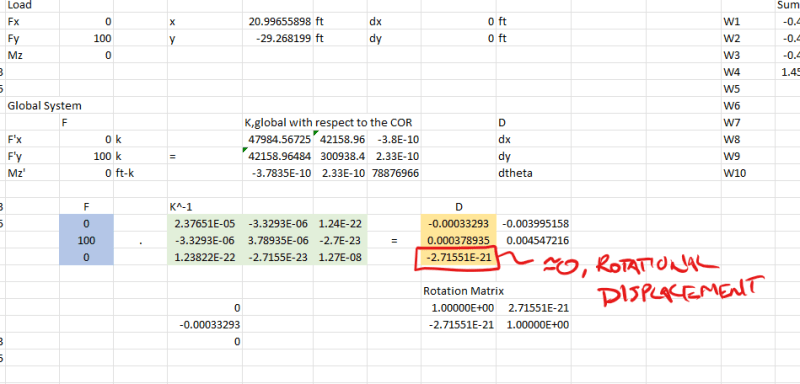Click "K,global with respect to the COR" header
The height and width of the screenshot is (384, 800).
pyautogui.click(x=329, y=123)
